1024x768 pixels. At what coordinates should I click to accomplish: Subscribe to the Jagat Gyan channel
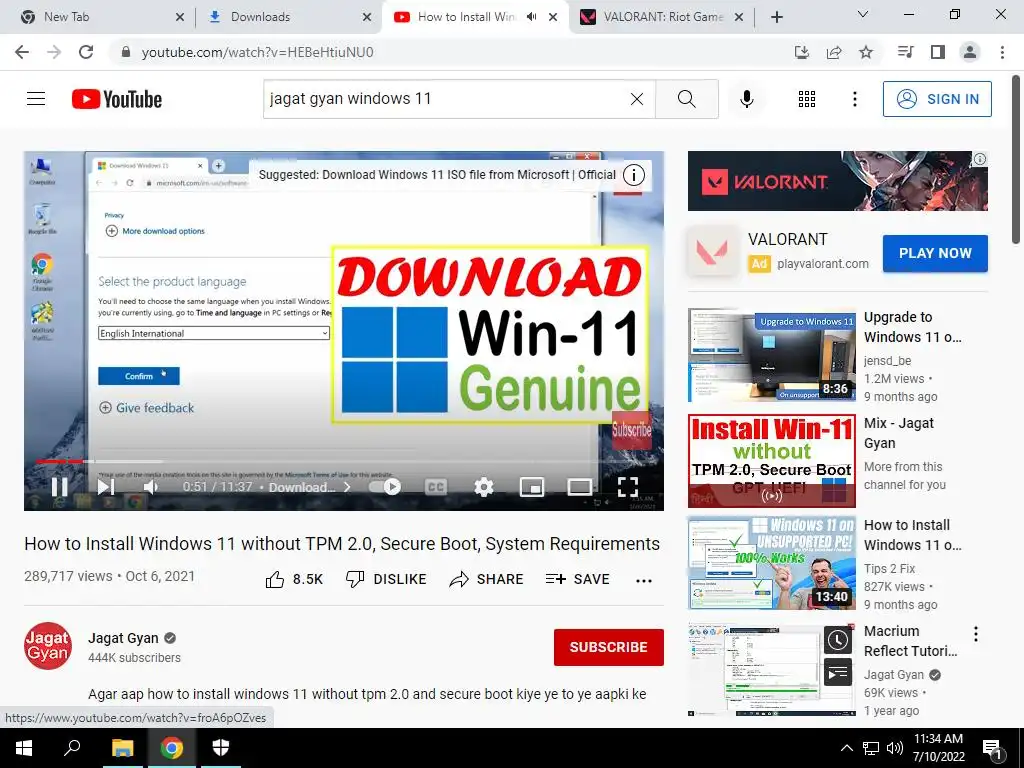(609, 647)
